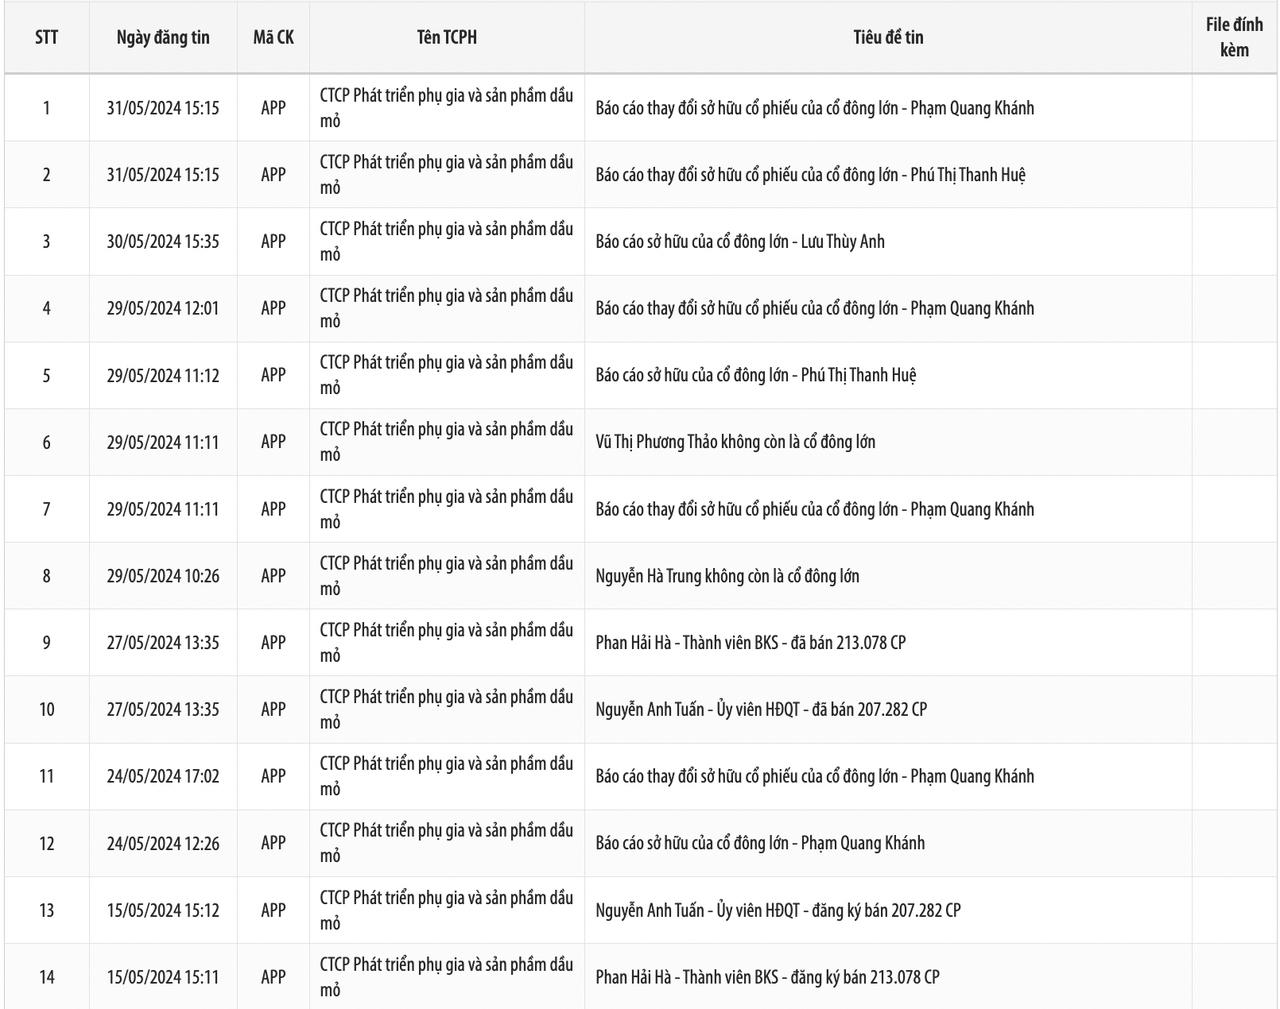Open Phan Hải Hà sold 213.078 CP notice
Screen dimensions: 1280x1009
pyautogui.click(x=750, y=643)
